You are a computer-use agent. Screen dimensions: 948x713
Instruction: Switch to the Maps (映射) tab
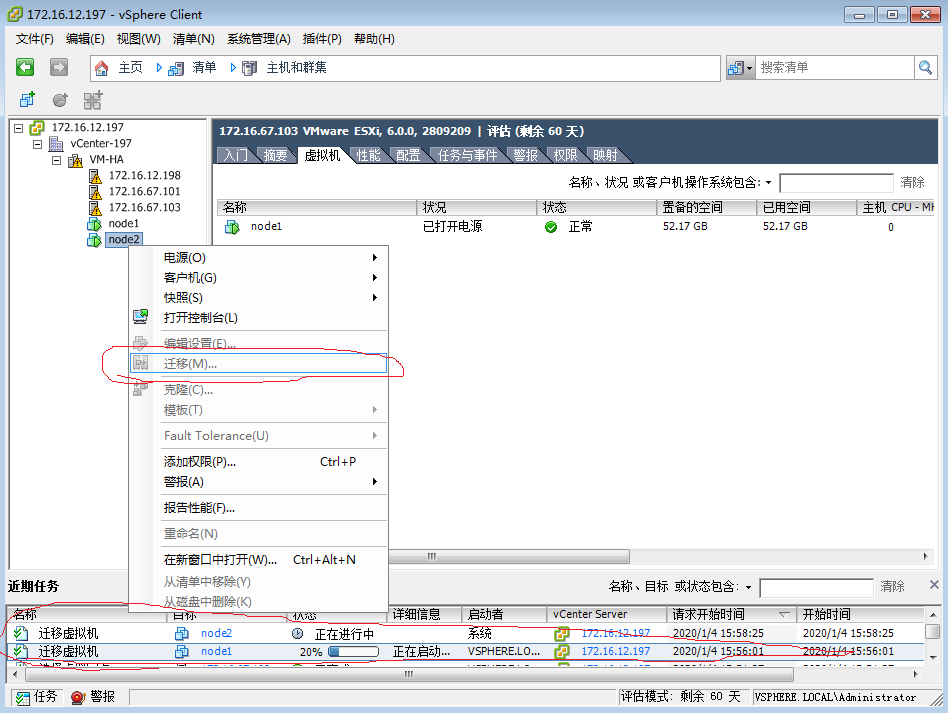(605, 155)
